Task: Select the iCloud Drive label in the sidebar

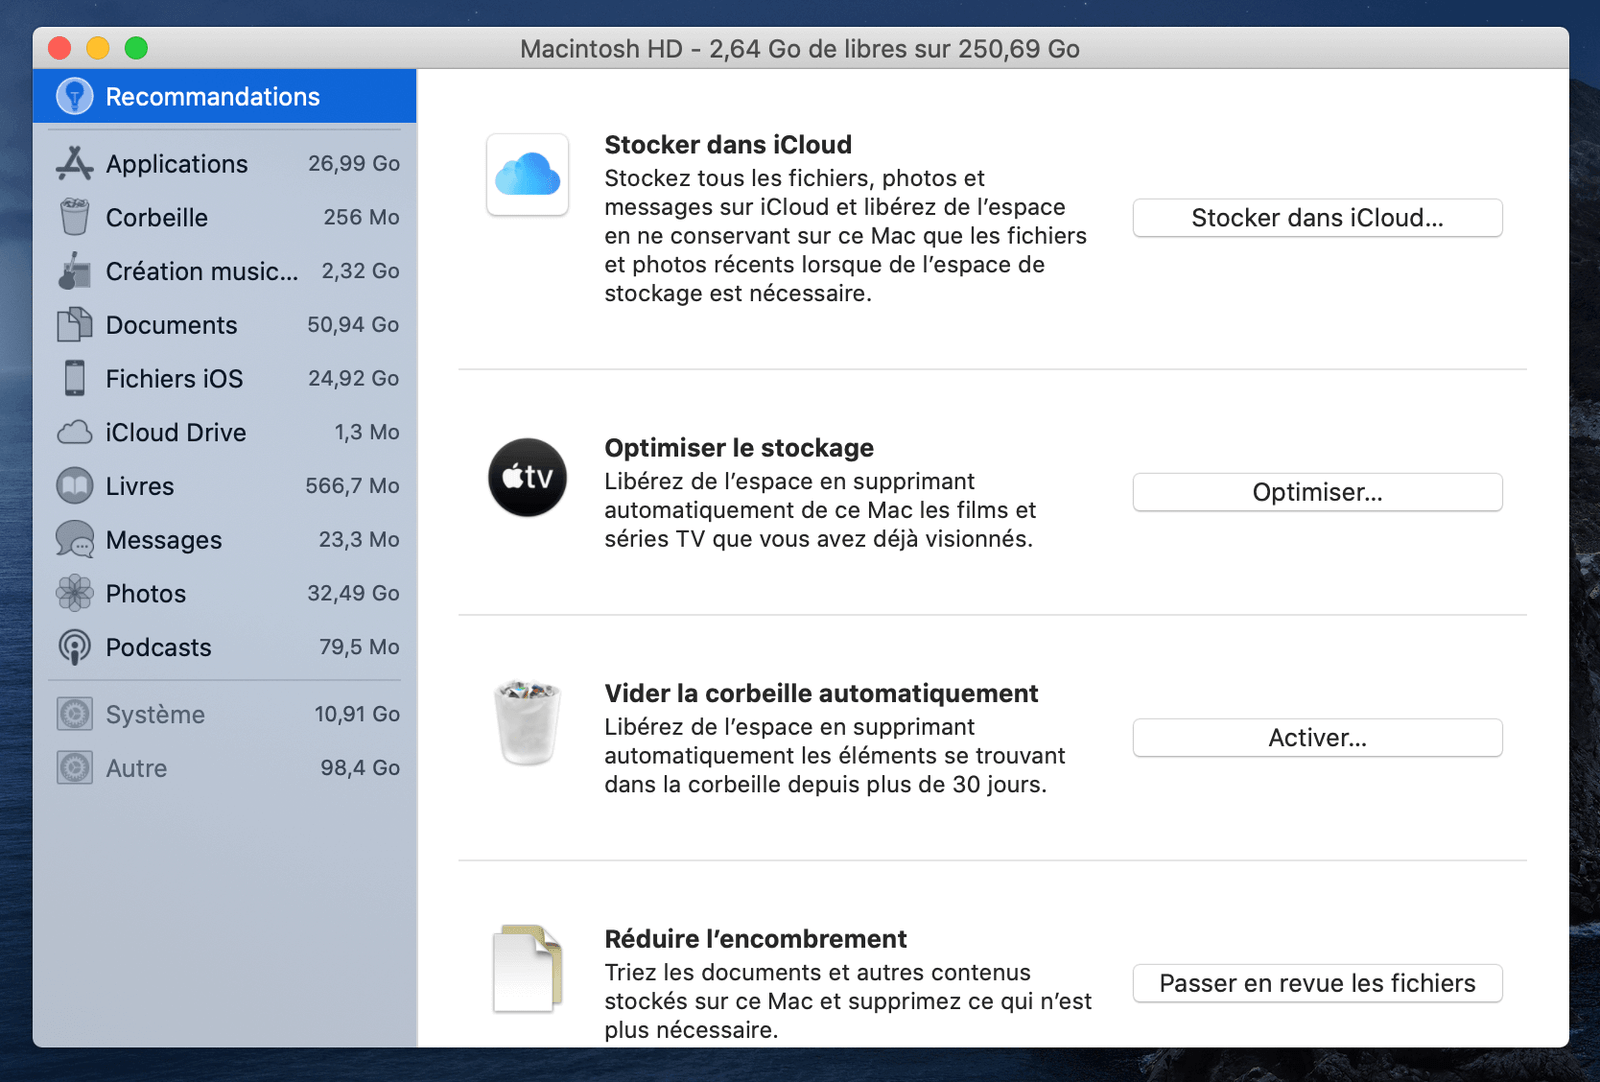Action: click(175, 433)
